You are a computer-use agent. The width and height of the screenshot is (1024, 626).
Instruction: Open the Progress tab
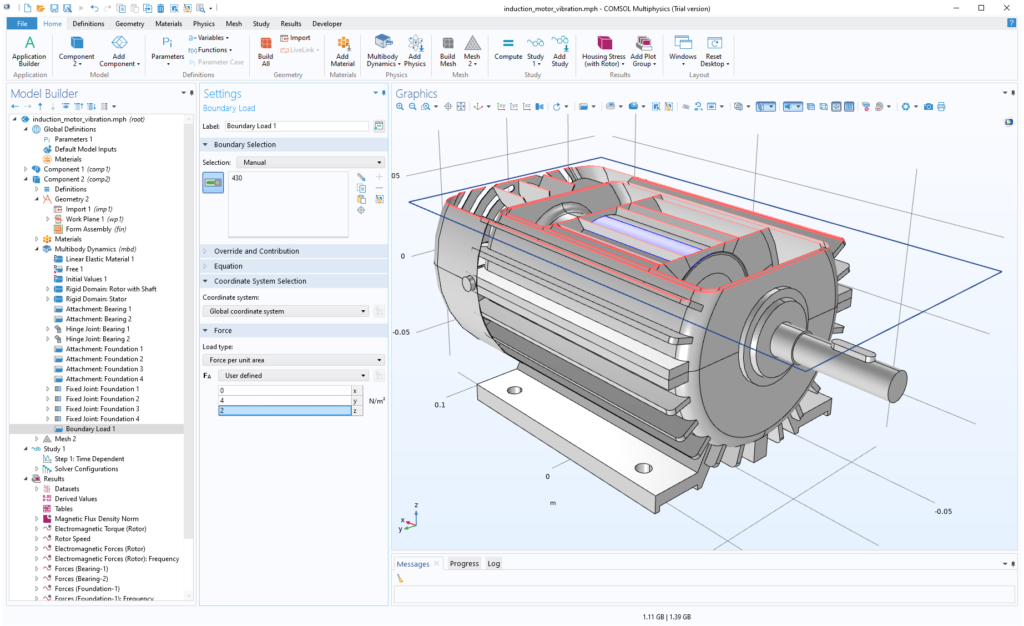(464, 563)
